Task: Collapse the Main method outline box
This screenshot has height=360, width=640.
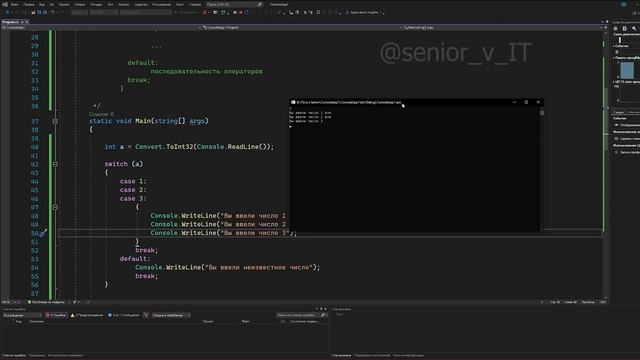Action: [55, 121]
